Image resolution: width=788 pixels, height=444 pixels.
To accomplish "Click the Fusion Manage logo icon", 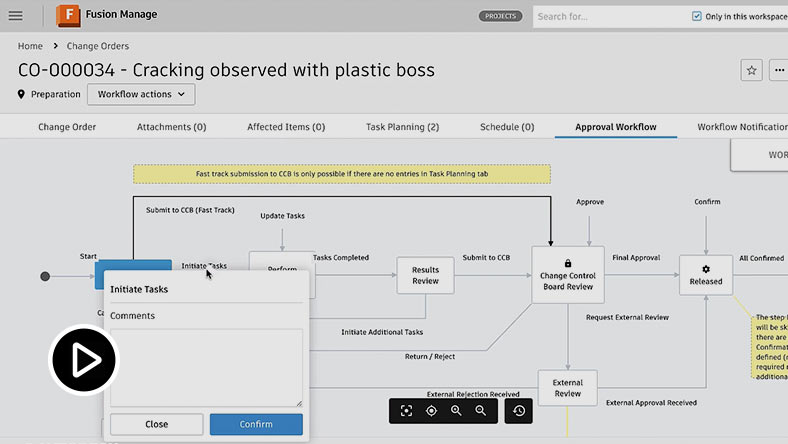I will 68,16.
